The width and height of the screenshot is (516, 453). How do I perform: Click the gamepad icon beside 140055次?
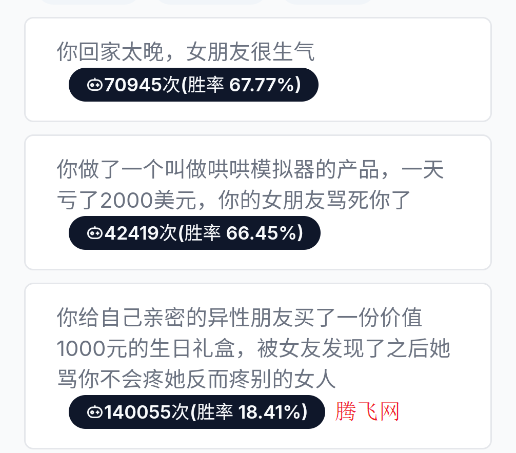(95, 412)
